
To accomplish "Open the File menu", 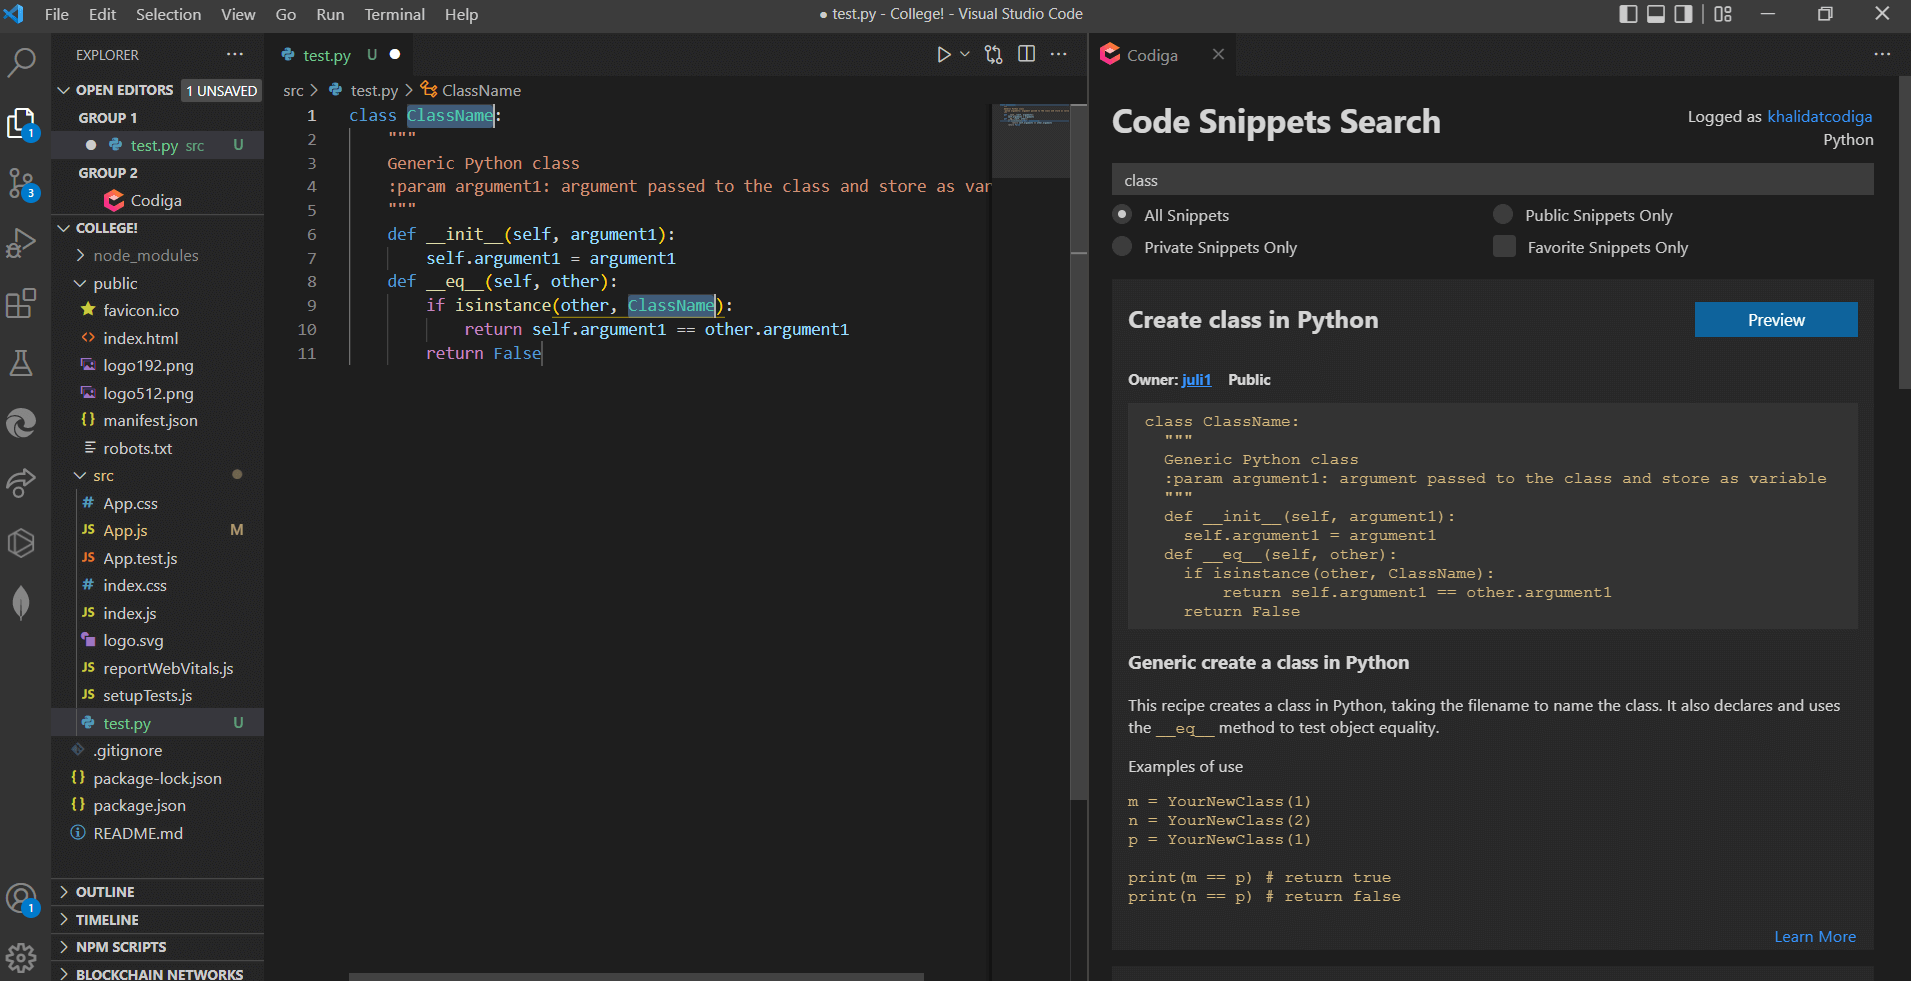I will [x=57, y=14].
